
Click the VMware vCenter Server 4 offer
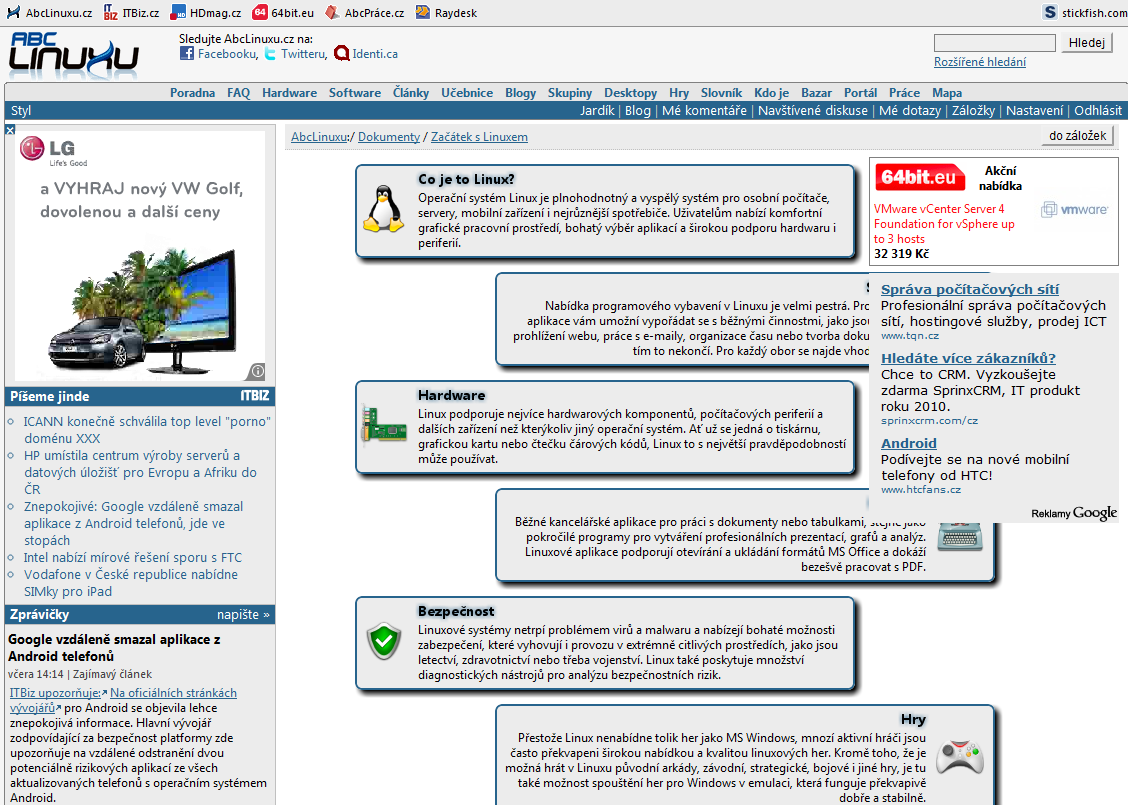click(x=944, y=224)
